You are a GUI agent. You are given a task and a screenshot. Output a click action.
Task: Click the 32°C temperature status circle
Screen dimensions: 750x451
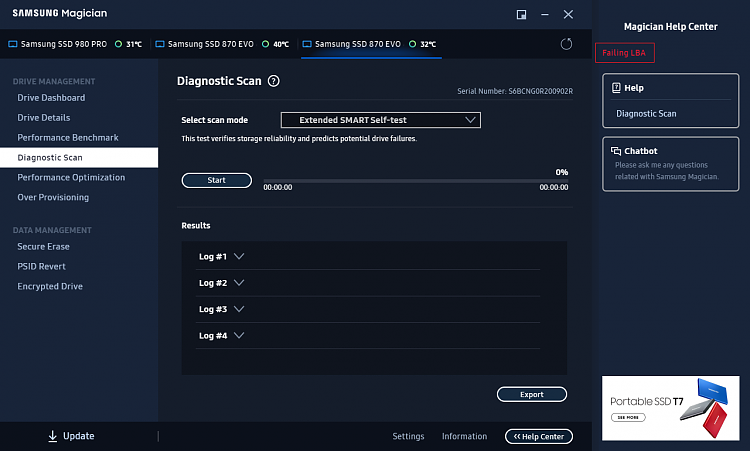coord(412,44)
